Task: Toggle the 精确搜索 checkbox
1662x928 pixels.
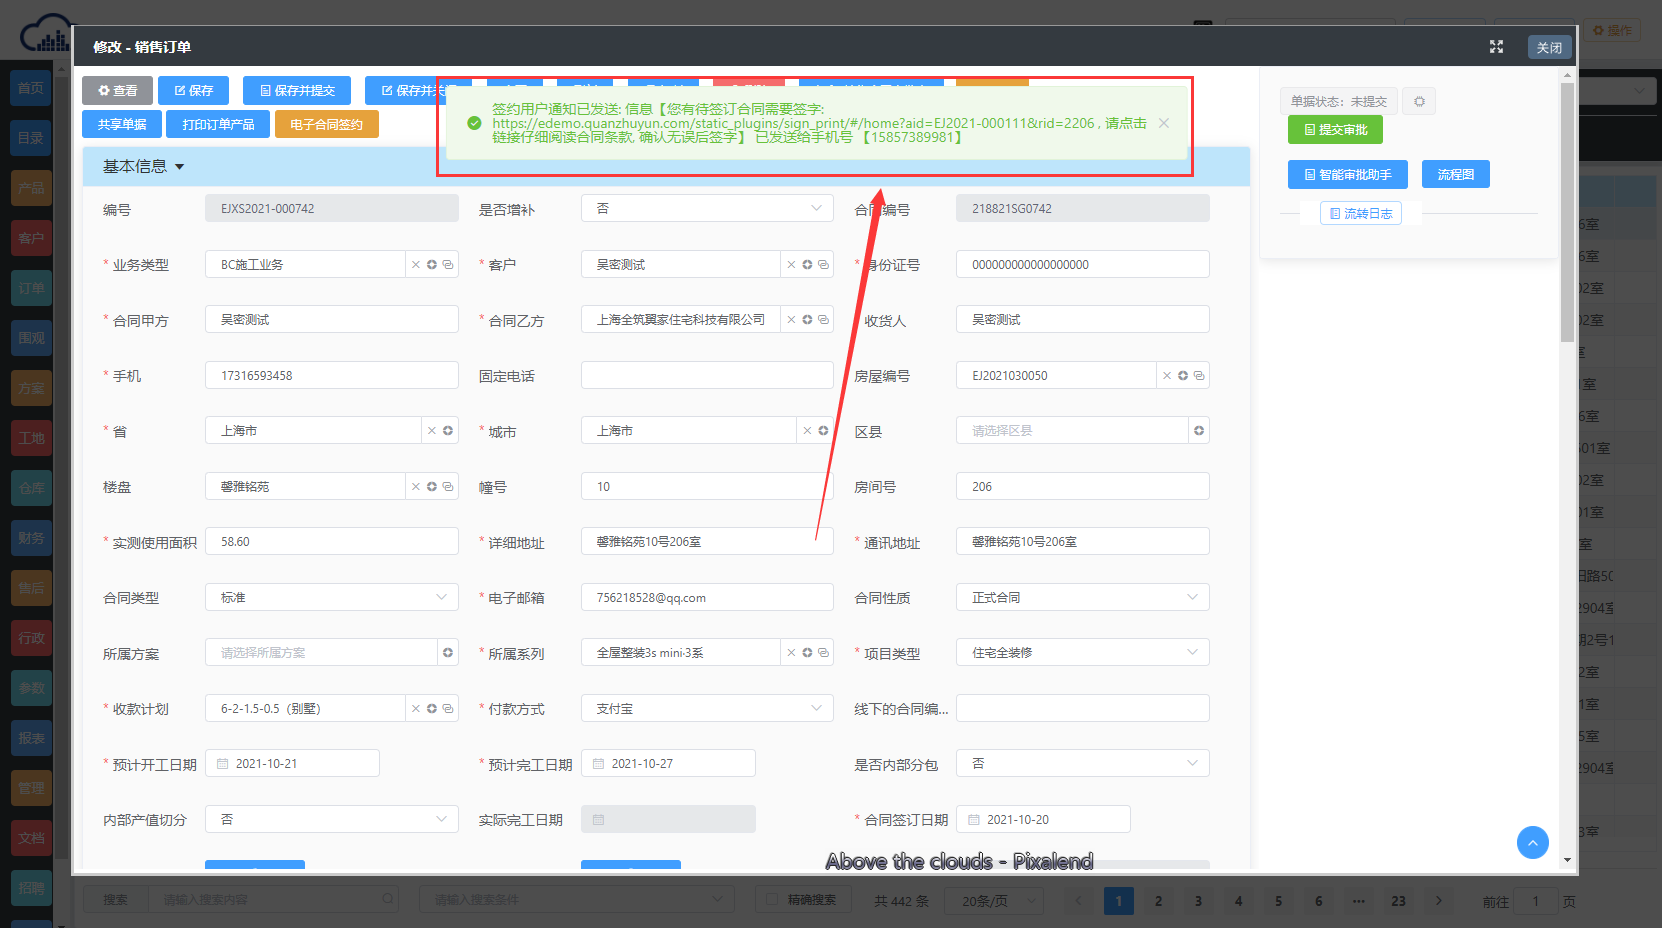Action: coord(772,900)
